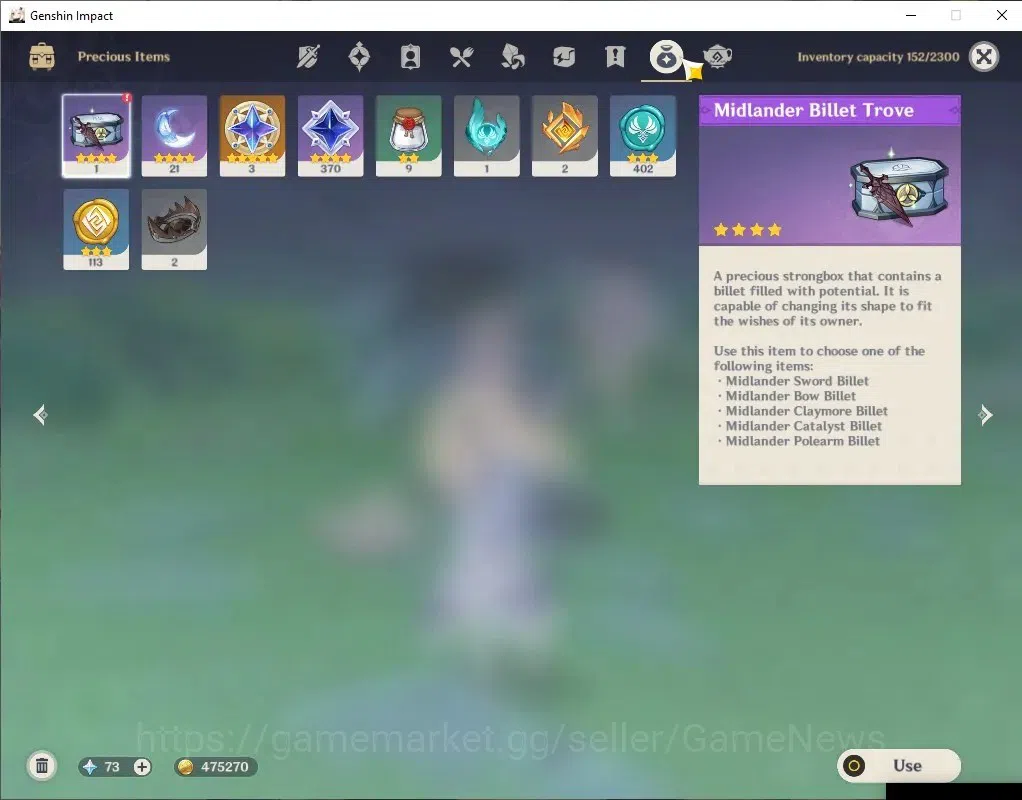Select the dark crown item with 2
Screen dimensions: 1022x800
pyautogui.click(x=174, y=230)
